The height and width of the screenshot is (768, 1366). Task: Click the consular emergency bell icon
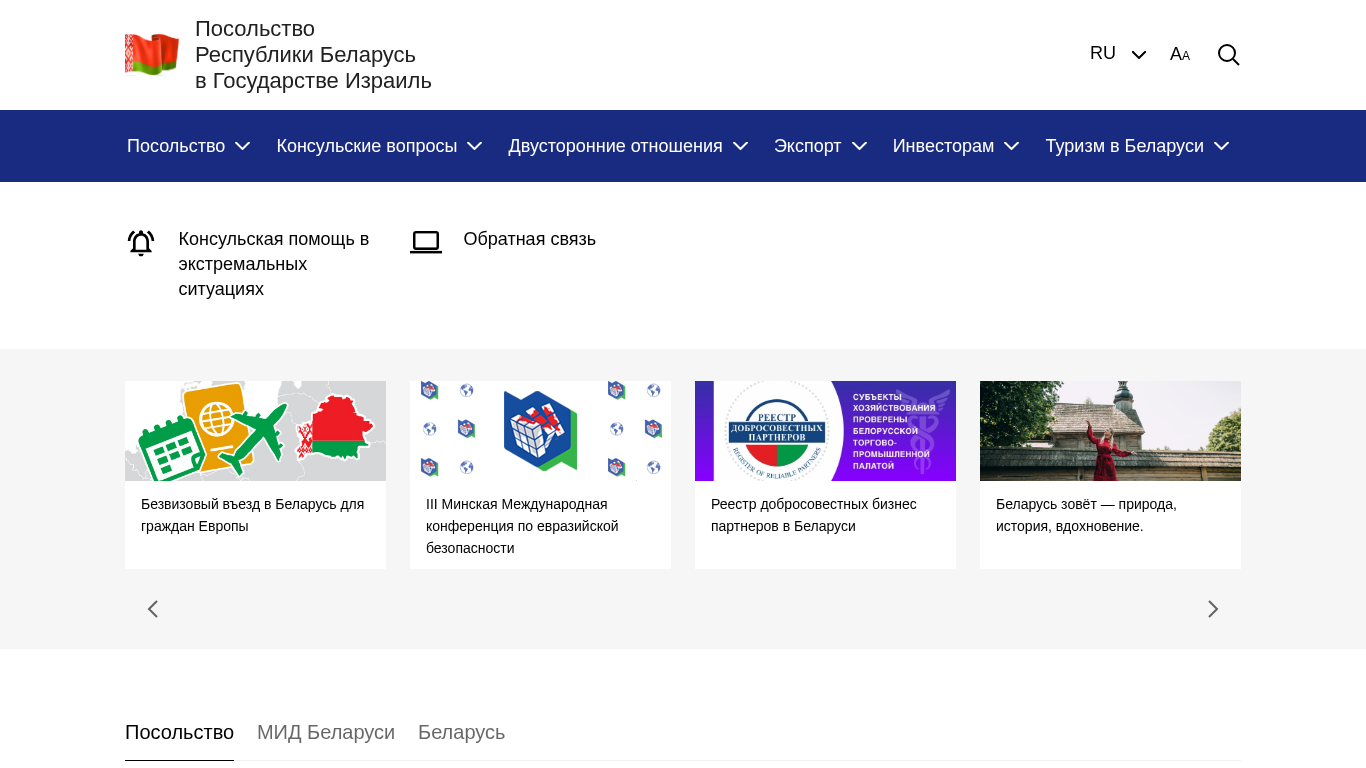pos(141,243)
